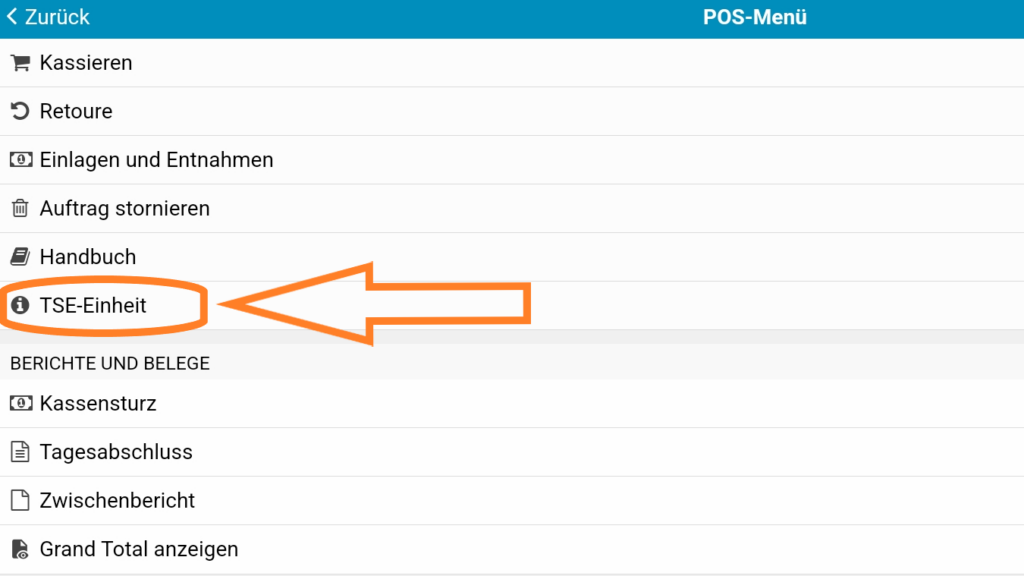The width and height of the screenshot is (1024, 576).
Task: Click the file-eye icon for Grand Total anzeigen
Action: click(x=20, y=549)
